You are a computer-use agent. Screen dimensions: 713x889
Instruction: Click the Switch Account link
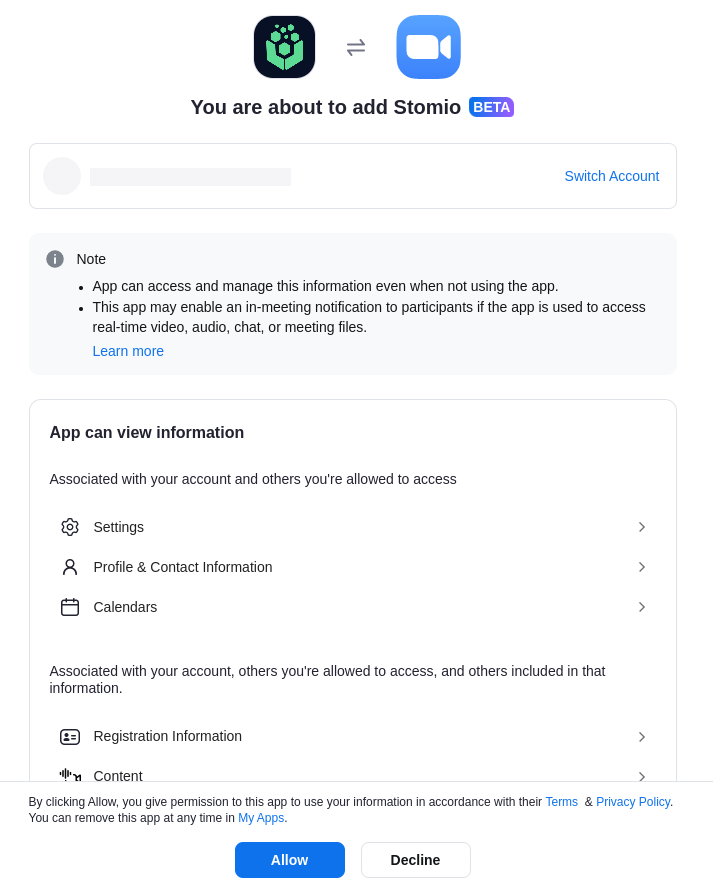(x=611, y=176)
